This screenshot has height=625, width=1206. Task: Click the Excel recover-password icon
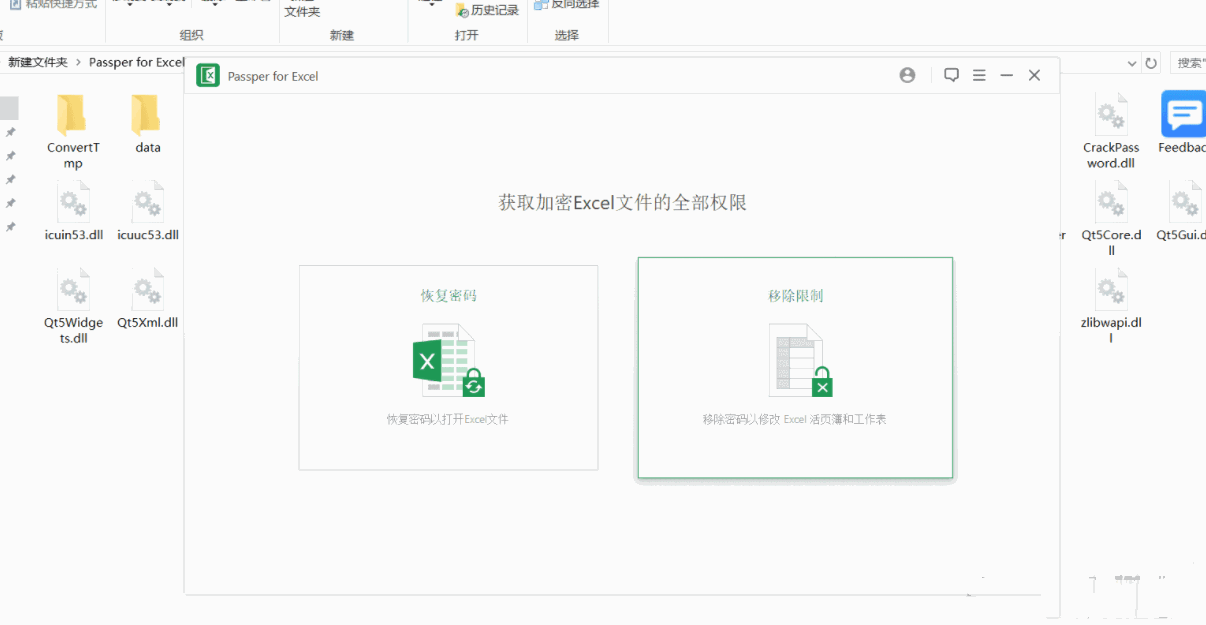pos(448,360)
